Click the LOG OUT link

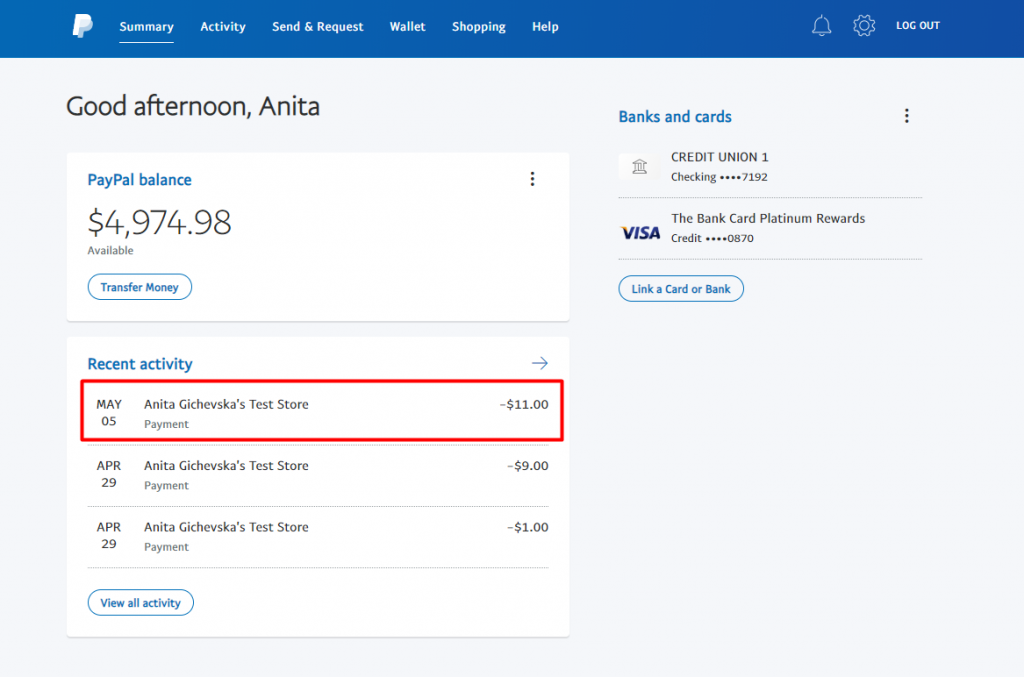pos(918,25)
